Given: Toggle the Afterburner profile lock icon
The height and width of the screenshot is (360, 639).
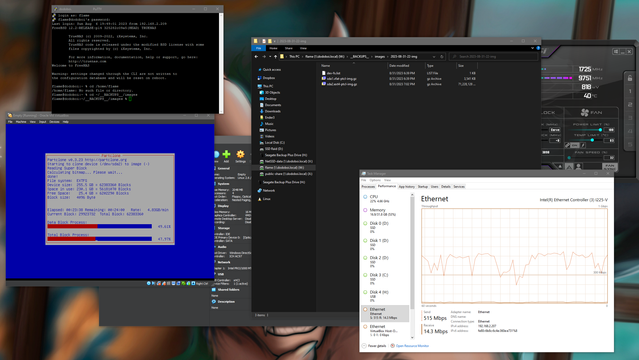Looking at the screenshot, I should 630,78.
